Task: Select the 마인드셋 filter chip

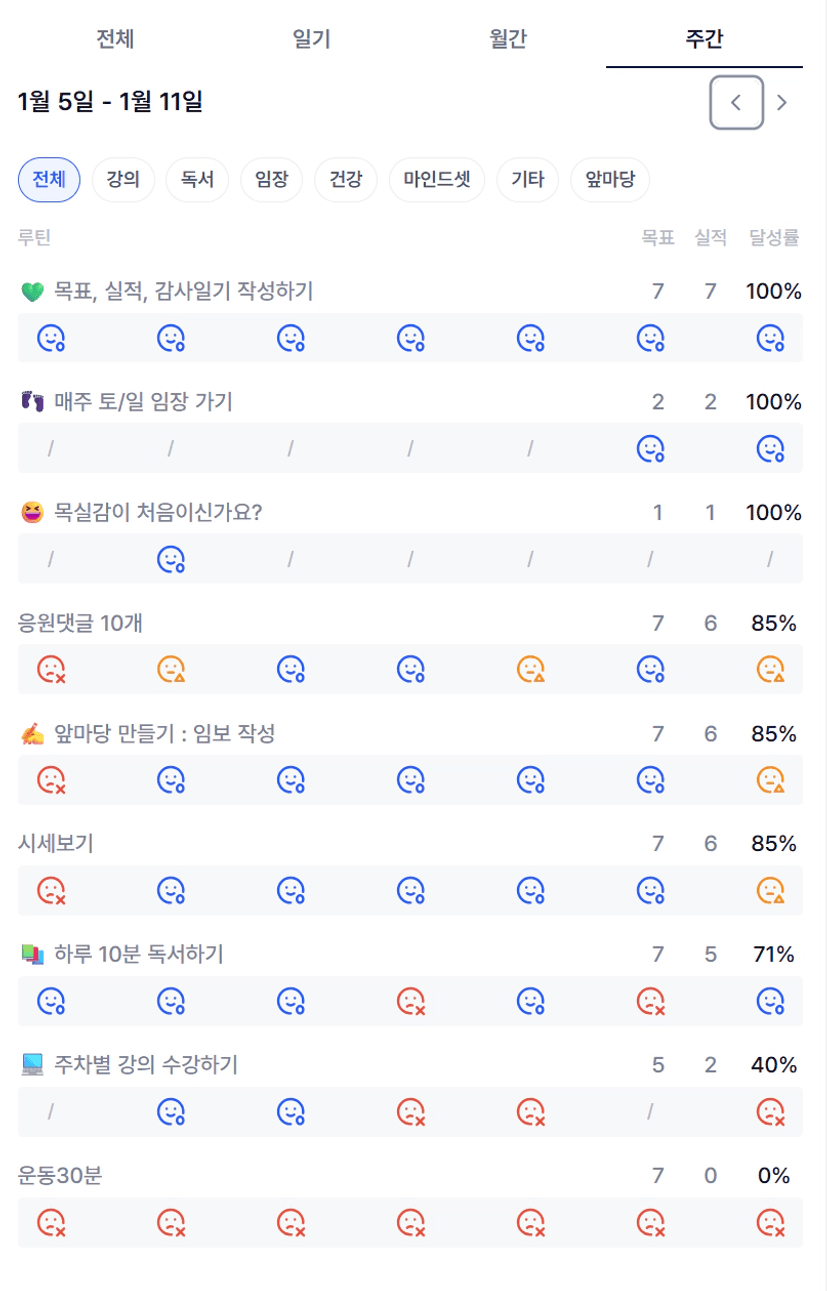Action: 437,180
